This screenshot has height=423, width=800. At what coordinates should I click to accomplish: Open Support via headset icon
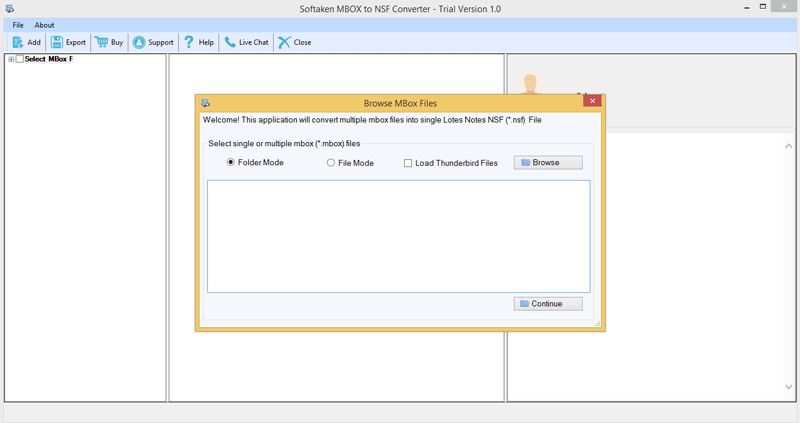pyautogui.click(x=139, y=42)
